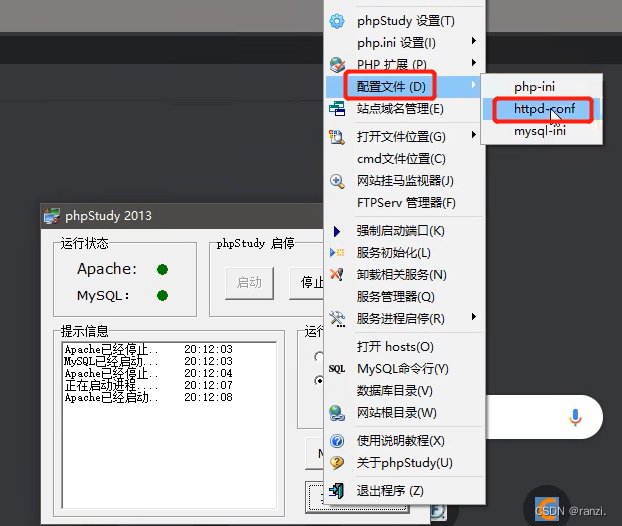The height and width of the screenshot is (526, 622).
Task: Select the unchecked radio button in 运行 group
Action: [x=319, y=357]
